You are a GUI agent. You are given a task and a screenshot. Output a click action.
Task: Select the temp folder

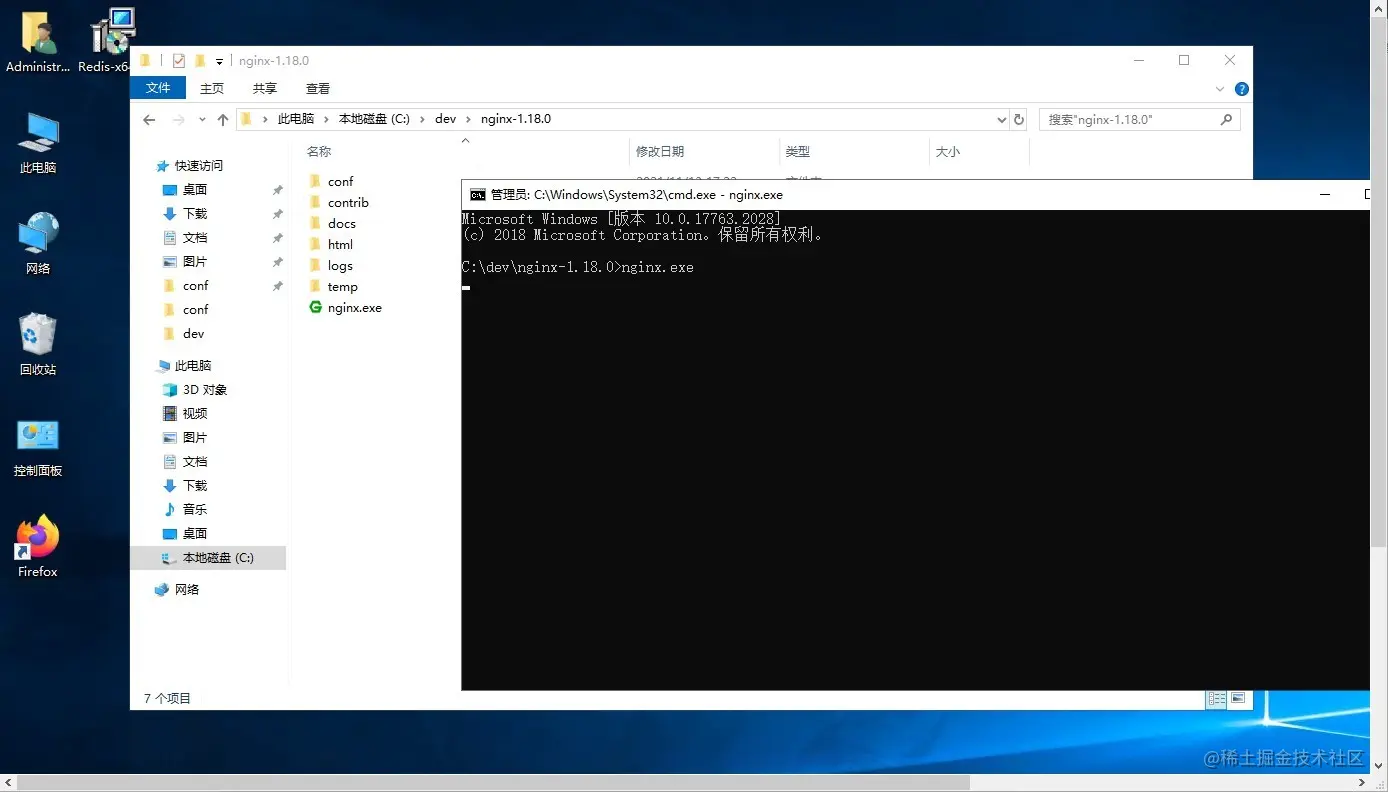pyautogui.click(x=342, y=287)
